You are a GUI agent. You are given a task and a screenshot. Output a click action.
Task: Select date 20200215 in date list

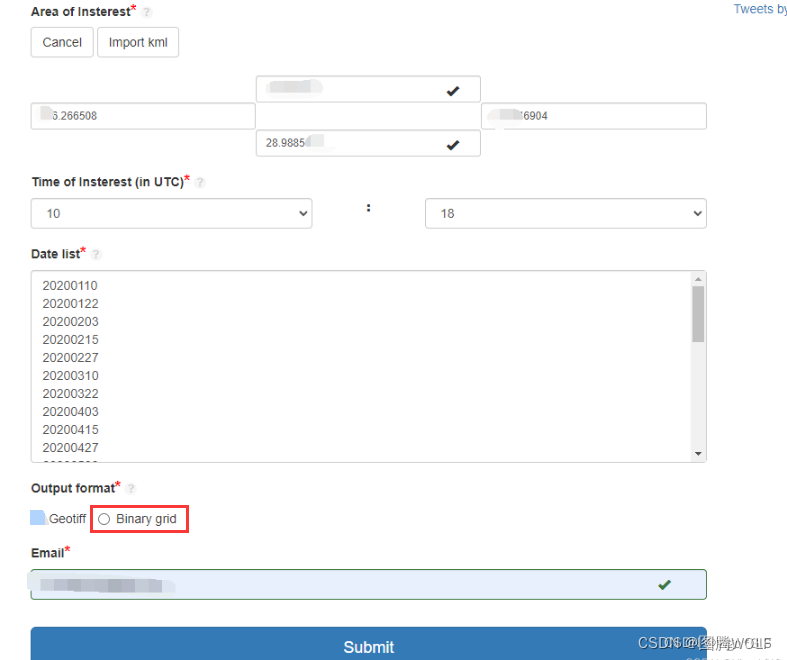[x=70, y=340]
